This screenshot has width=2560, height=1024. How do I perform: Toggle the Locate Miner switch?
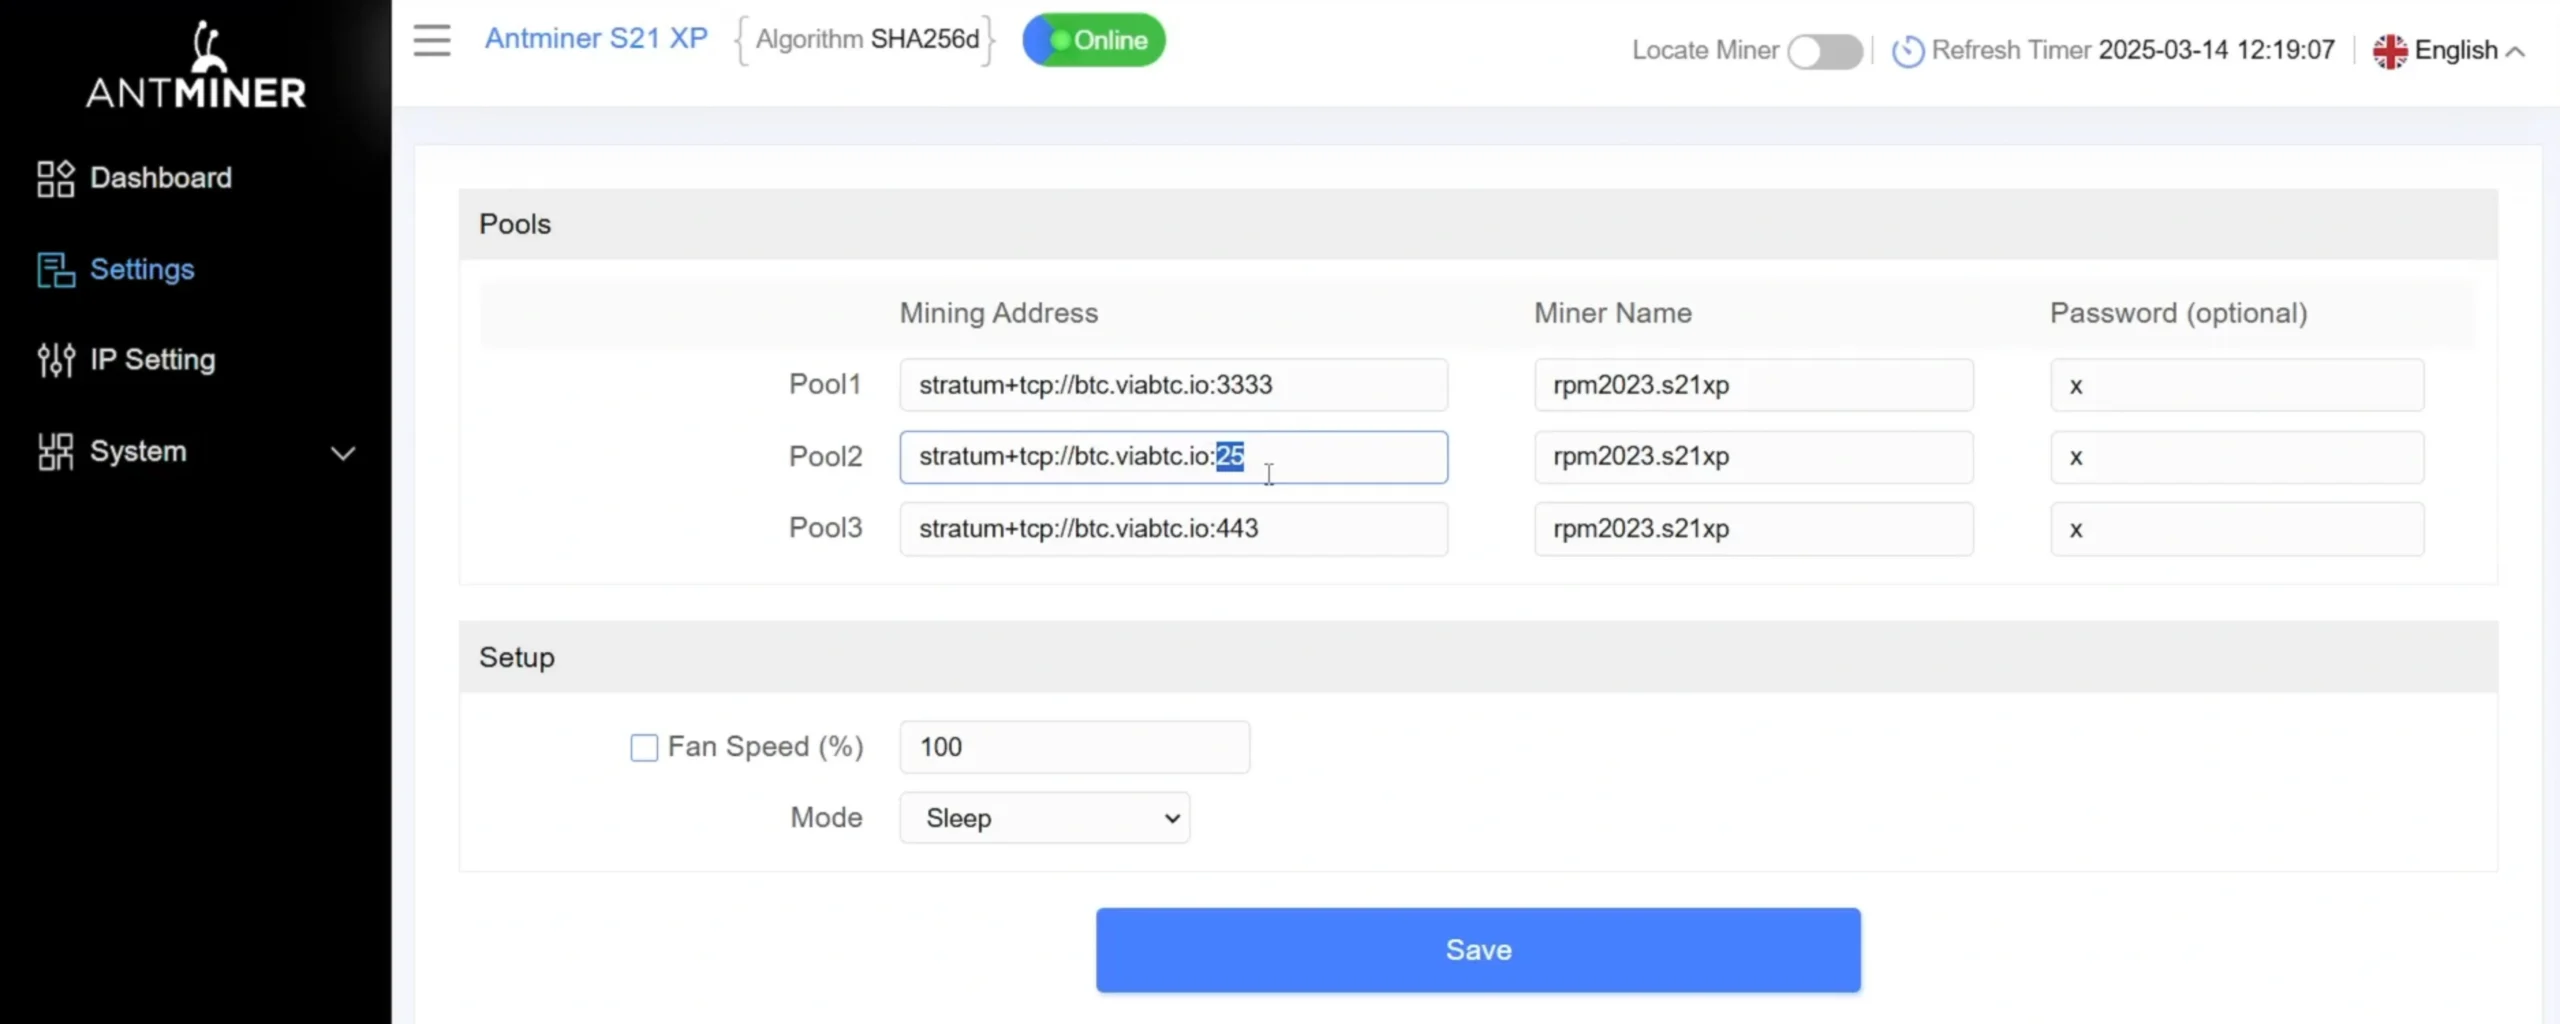pos(1825,52)
